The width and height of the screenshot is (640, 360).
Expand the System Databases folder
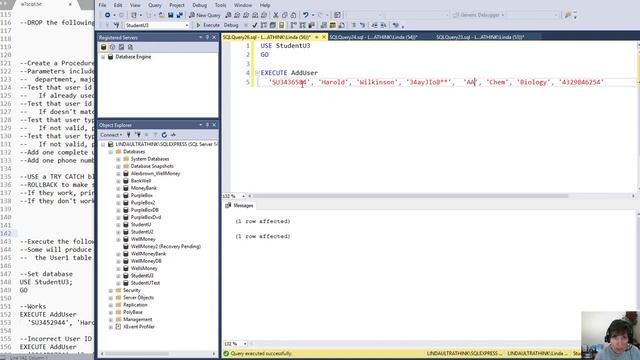(x=118, y=159)
